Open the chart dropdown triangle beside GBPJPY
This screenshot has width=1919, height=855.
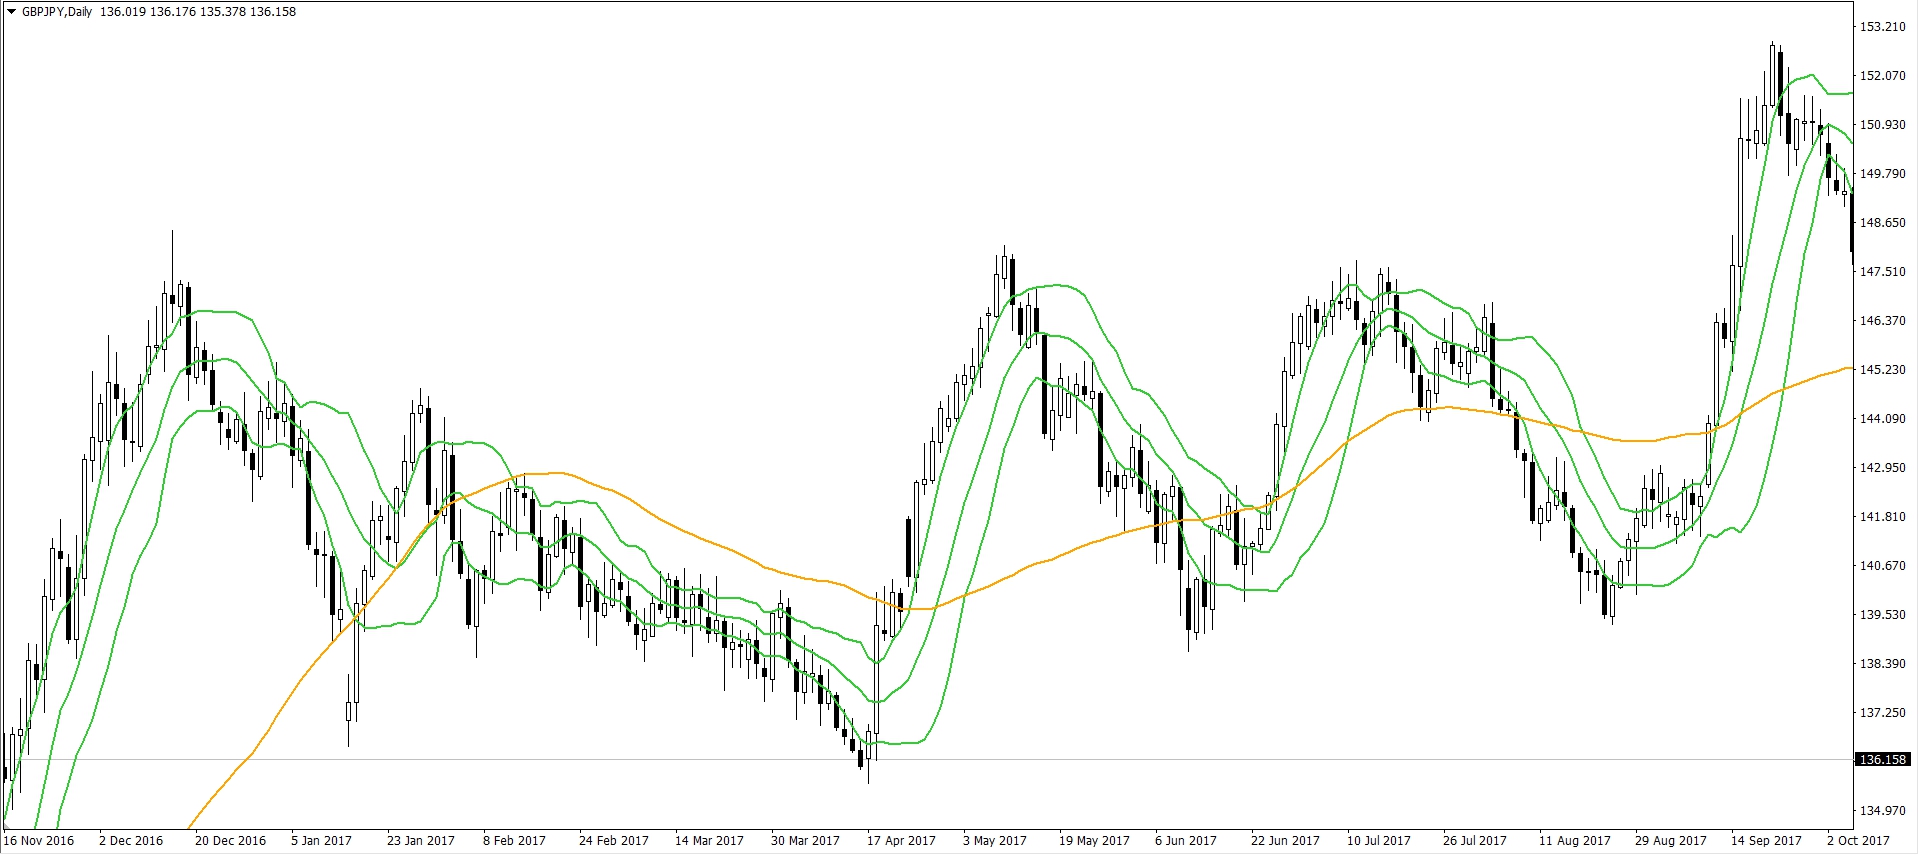tap(11, 12)
